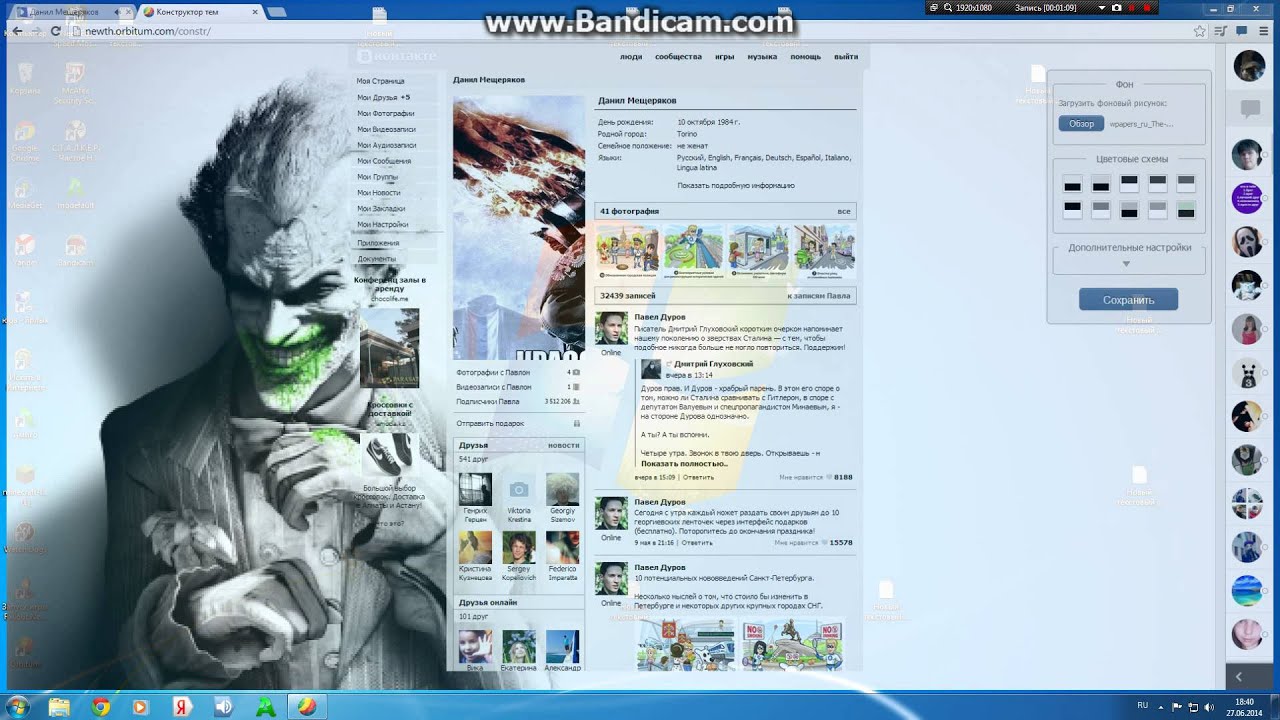Expand Дополнительные настройки with the triangle arrow
This screenshot has height=720, width=1280.
click(1126, 264)
